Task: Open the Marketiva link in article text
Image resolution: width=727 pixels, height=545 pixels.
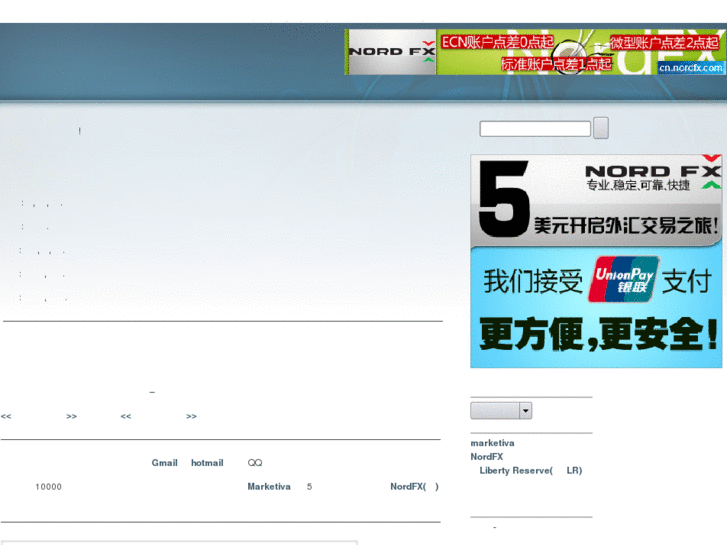Action: click(269, 487)
